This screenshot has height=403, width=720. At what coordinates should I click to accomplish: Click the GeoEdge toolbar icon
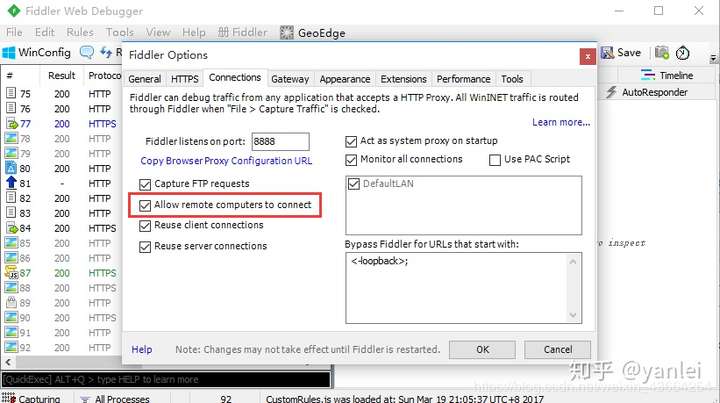coord(287,33)
